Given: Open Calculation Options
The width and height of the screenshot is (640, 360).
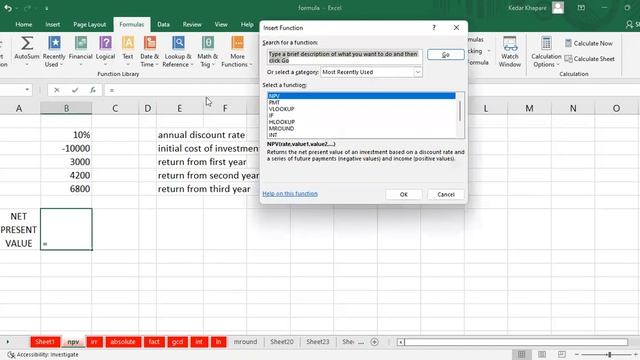Looking at the screenshot, I should 546,51.
